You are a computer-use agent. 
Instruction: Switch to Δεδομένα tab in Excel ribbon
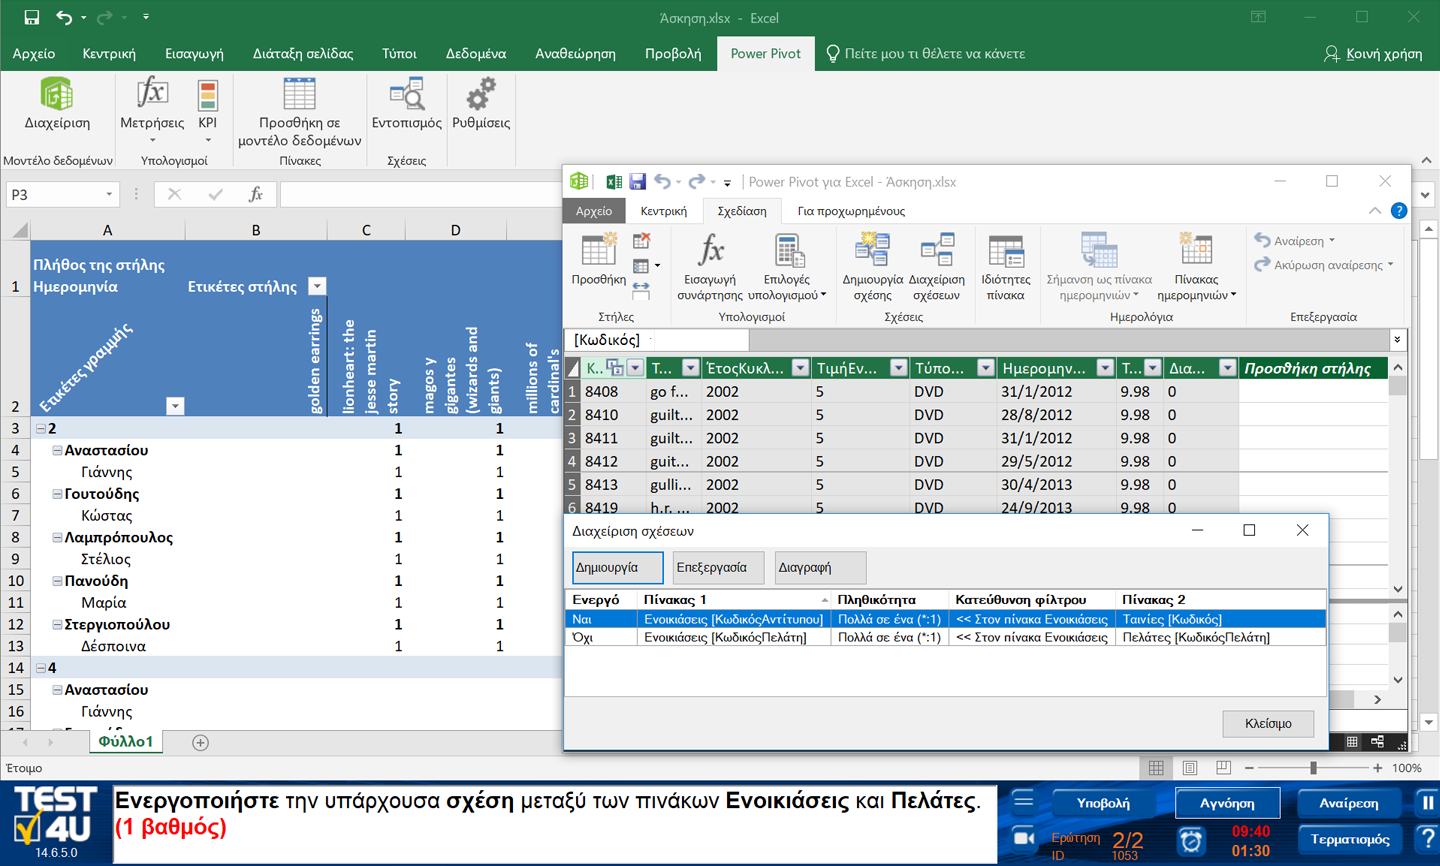(x=476, y=54)
